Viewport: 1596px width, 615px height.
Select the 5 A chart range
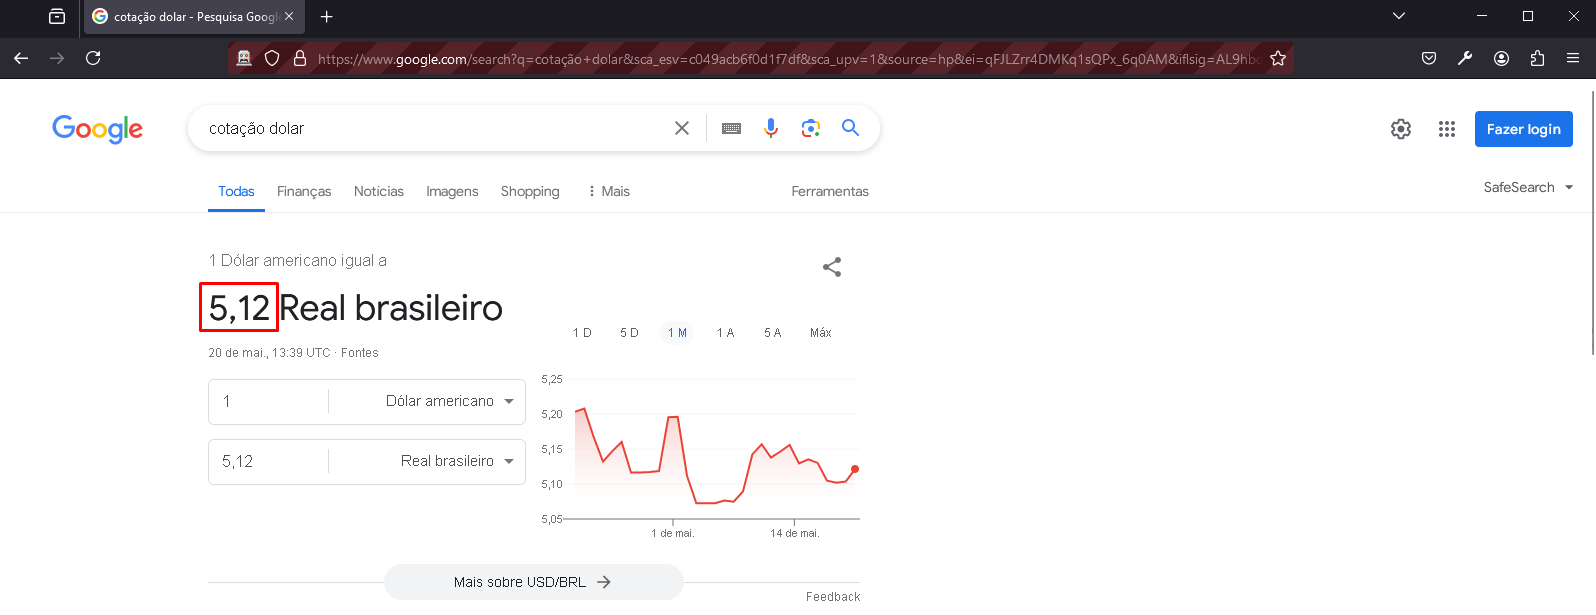coord(772,333)
